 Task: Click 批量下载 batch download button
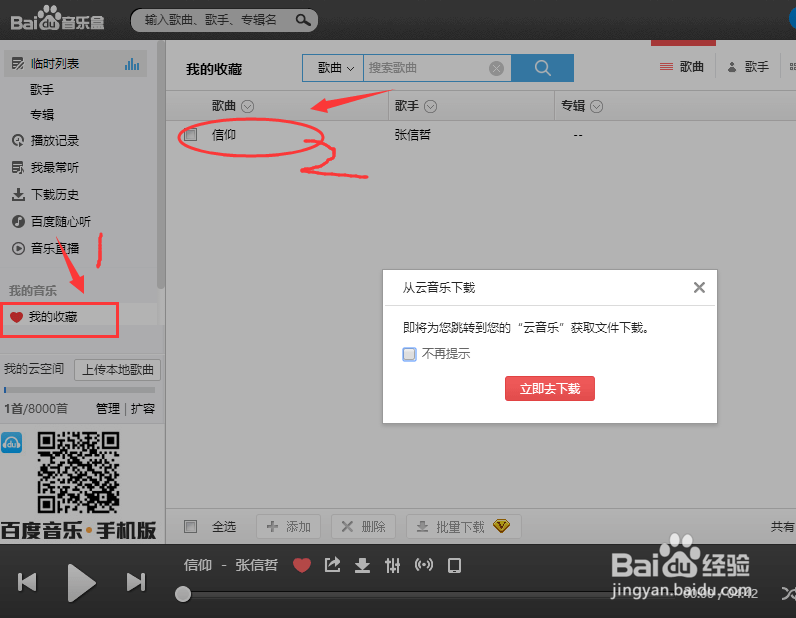[463, 527]
